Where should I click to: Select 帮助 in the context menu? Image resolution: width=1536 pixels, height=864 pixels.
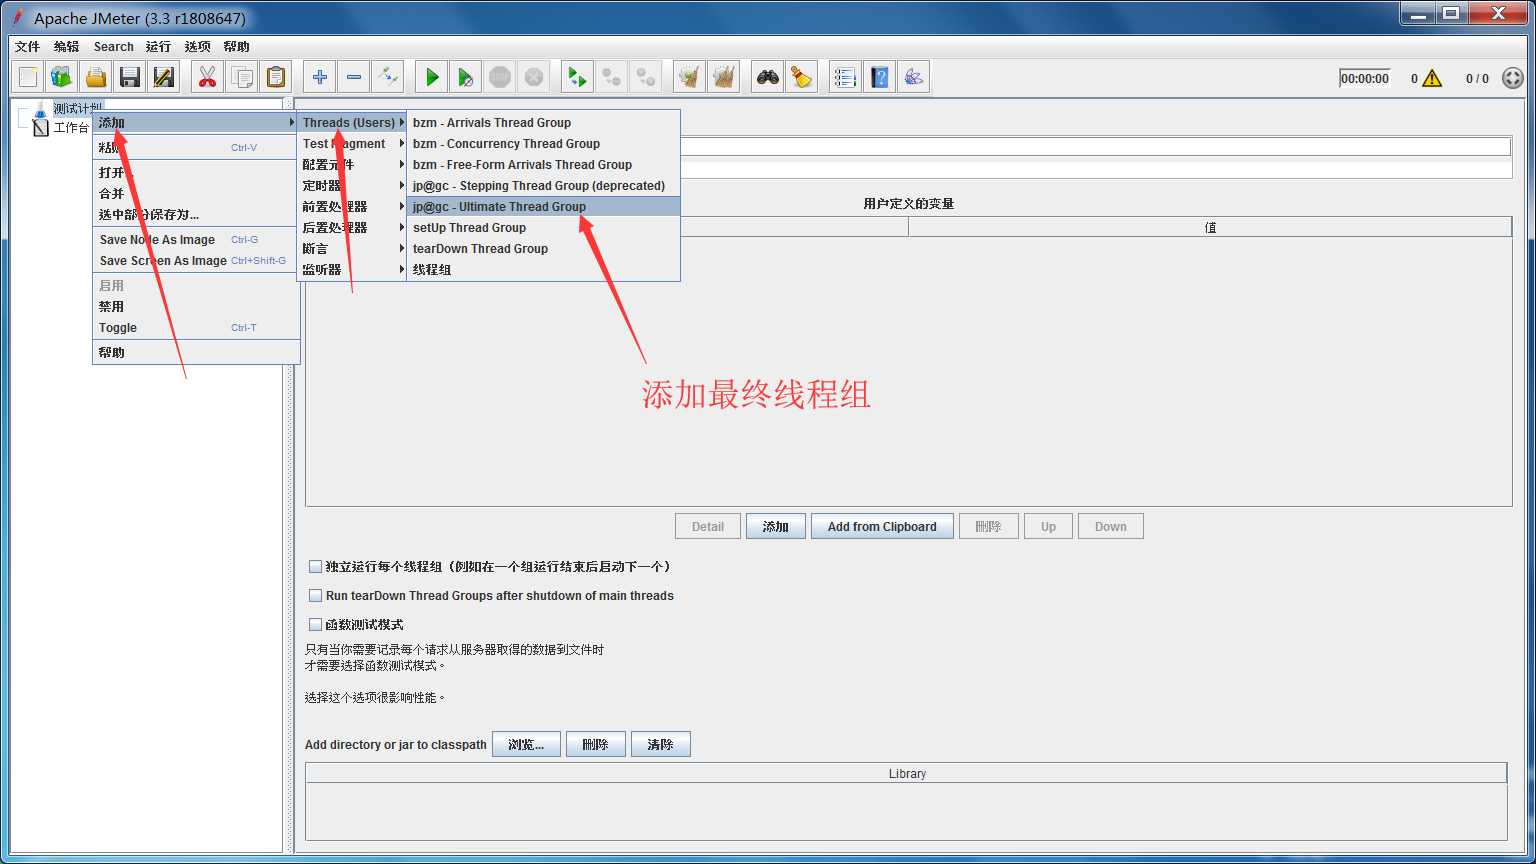[x=196, y=353]
